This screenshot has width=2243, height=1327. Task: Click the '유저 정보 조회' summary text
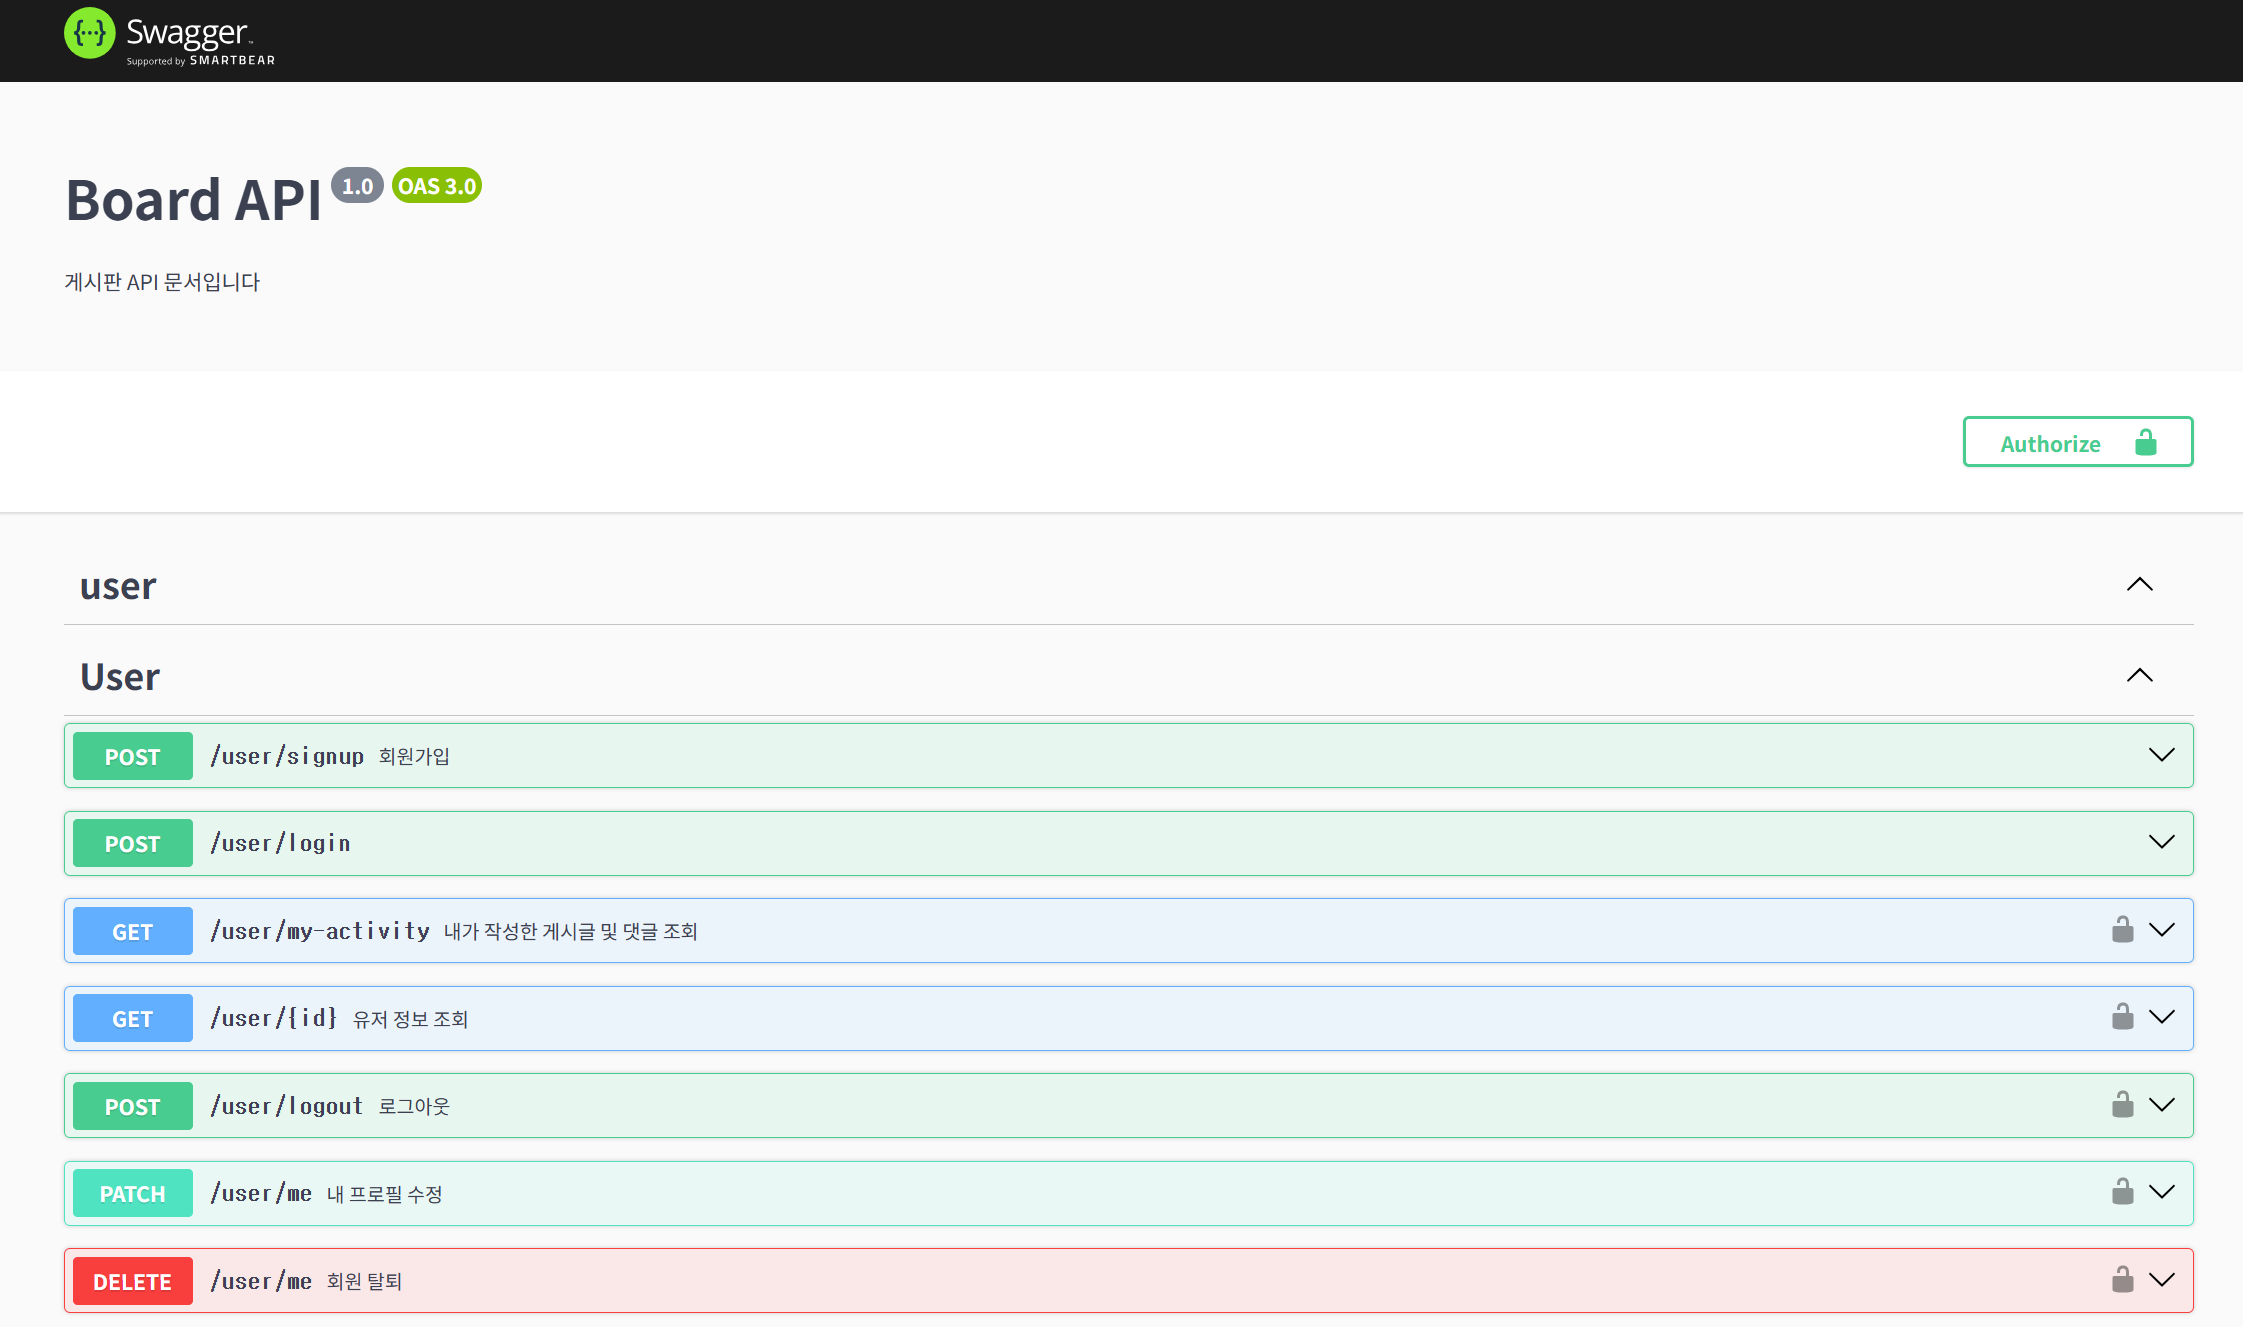(410, 1019)
